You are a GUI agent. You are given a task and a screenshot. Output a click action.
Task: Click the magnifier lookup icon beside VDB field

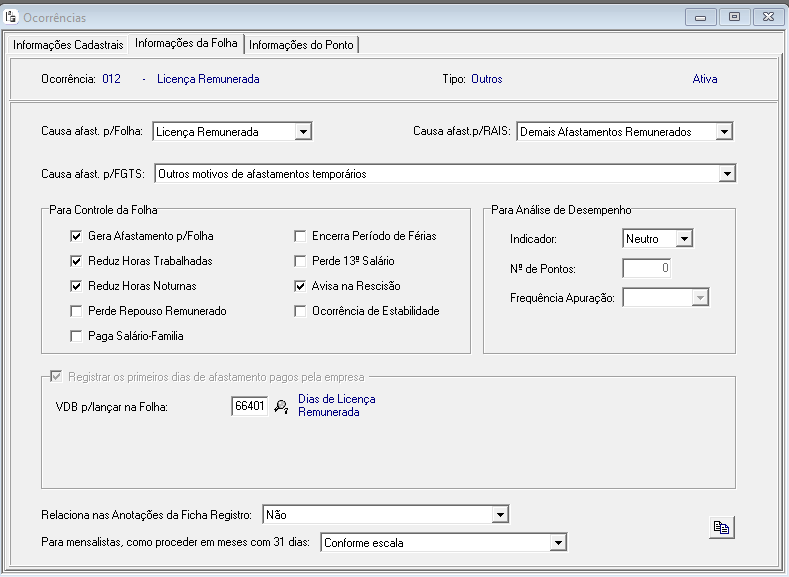281,406
